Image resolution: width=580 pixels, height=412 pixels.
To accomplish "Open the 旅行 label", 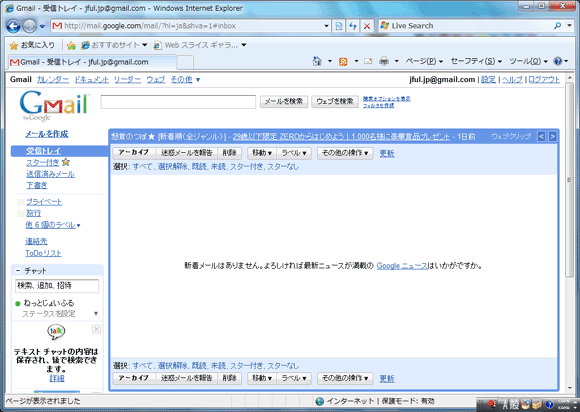I will [33, 213].
